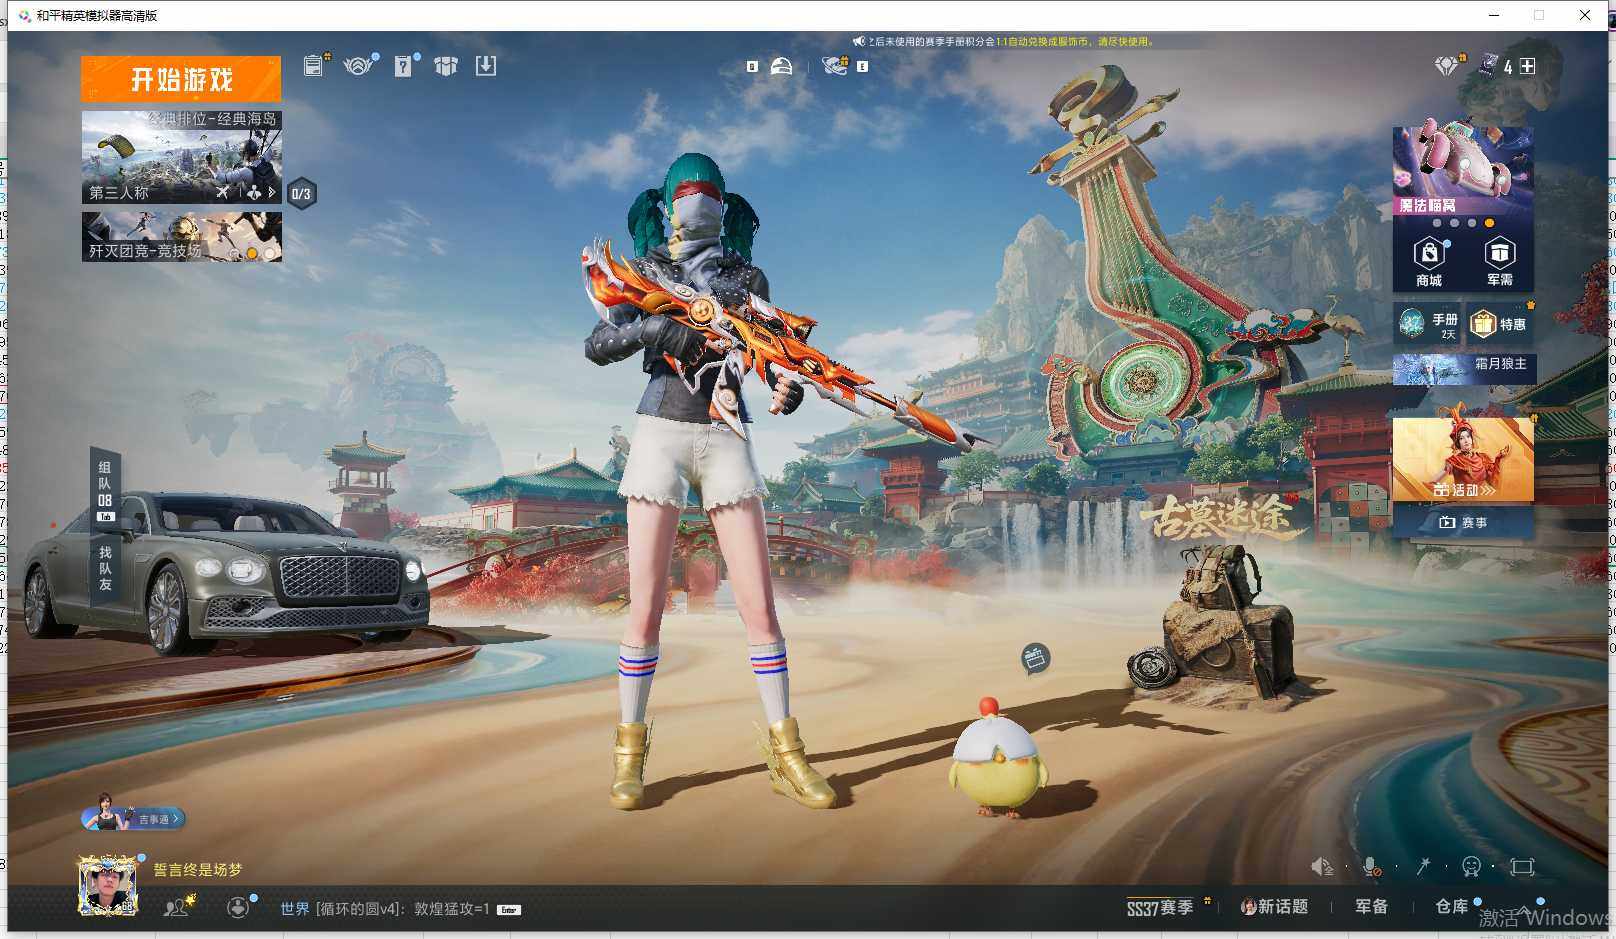Image resolution: width=1616 pixels, height=939 pixels.
Task: Open the emote face icon
Action: [x=1471, y=866]
